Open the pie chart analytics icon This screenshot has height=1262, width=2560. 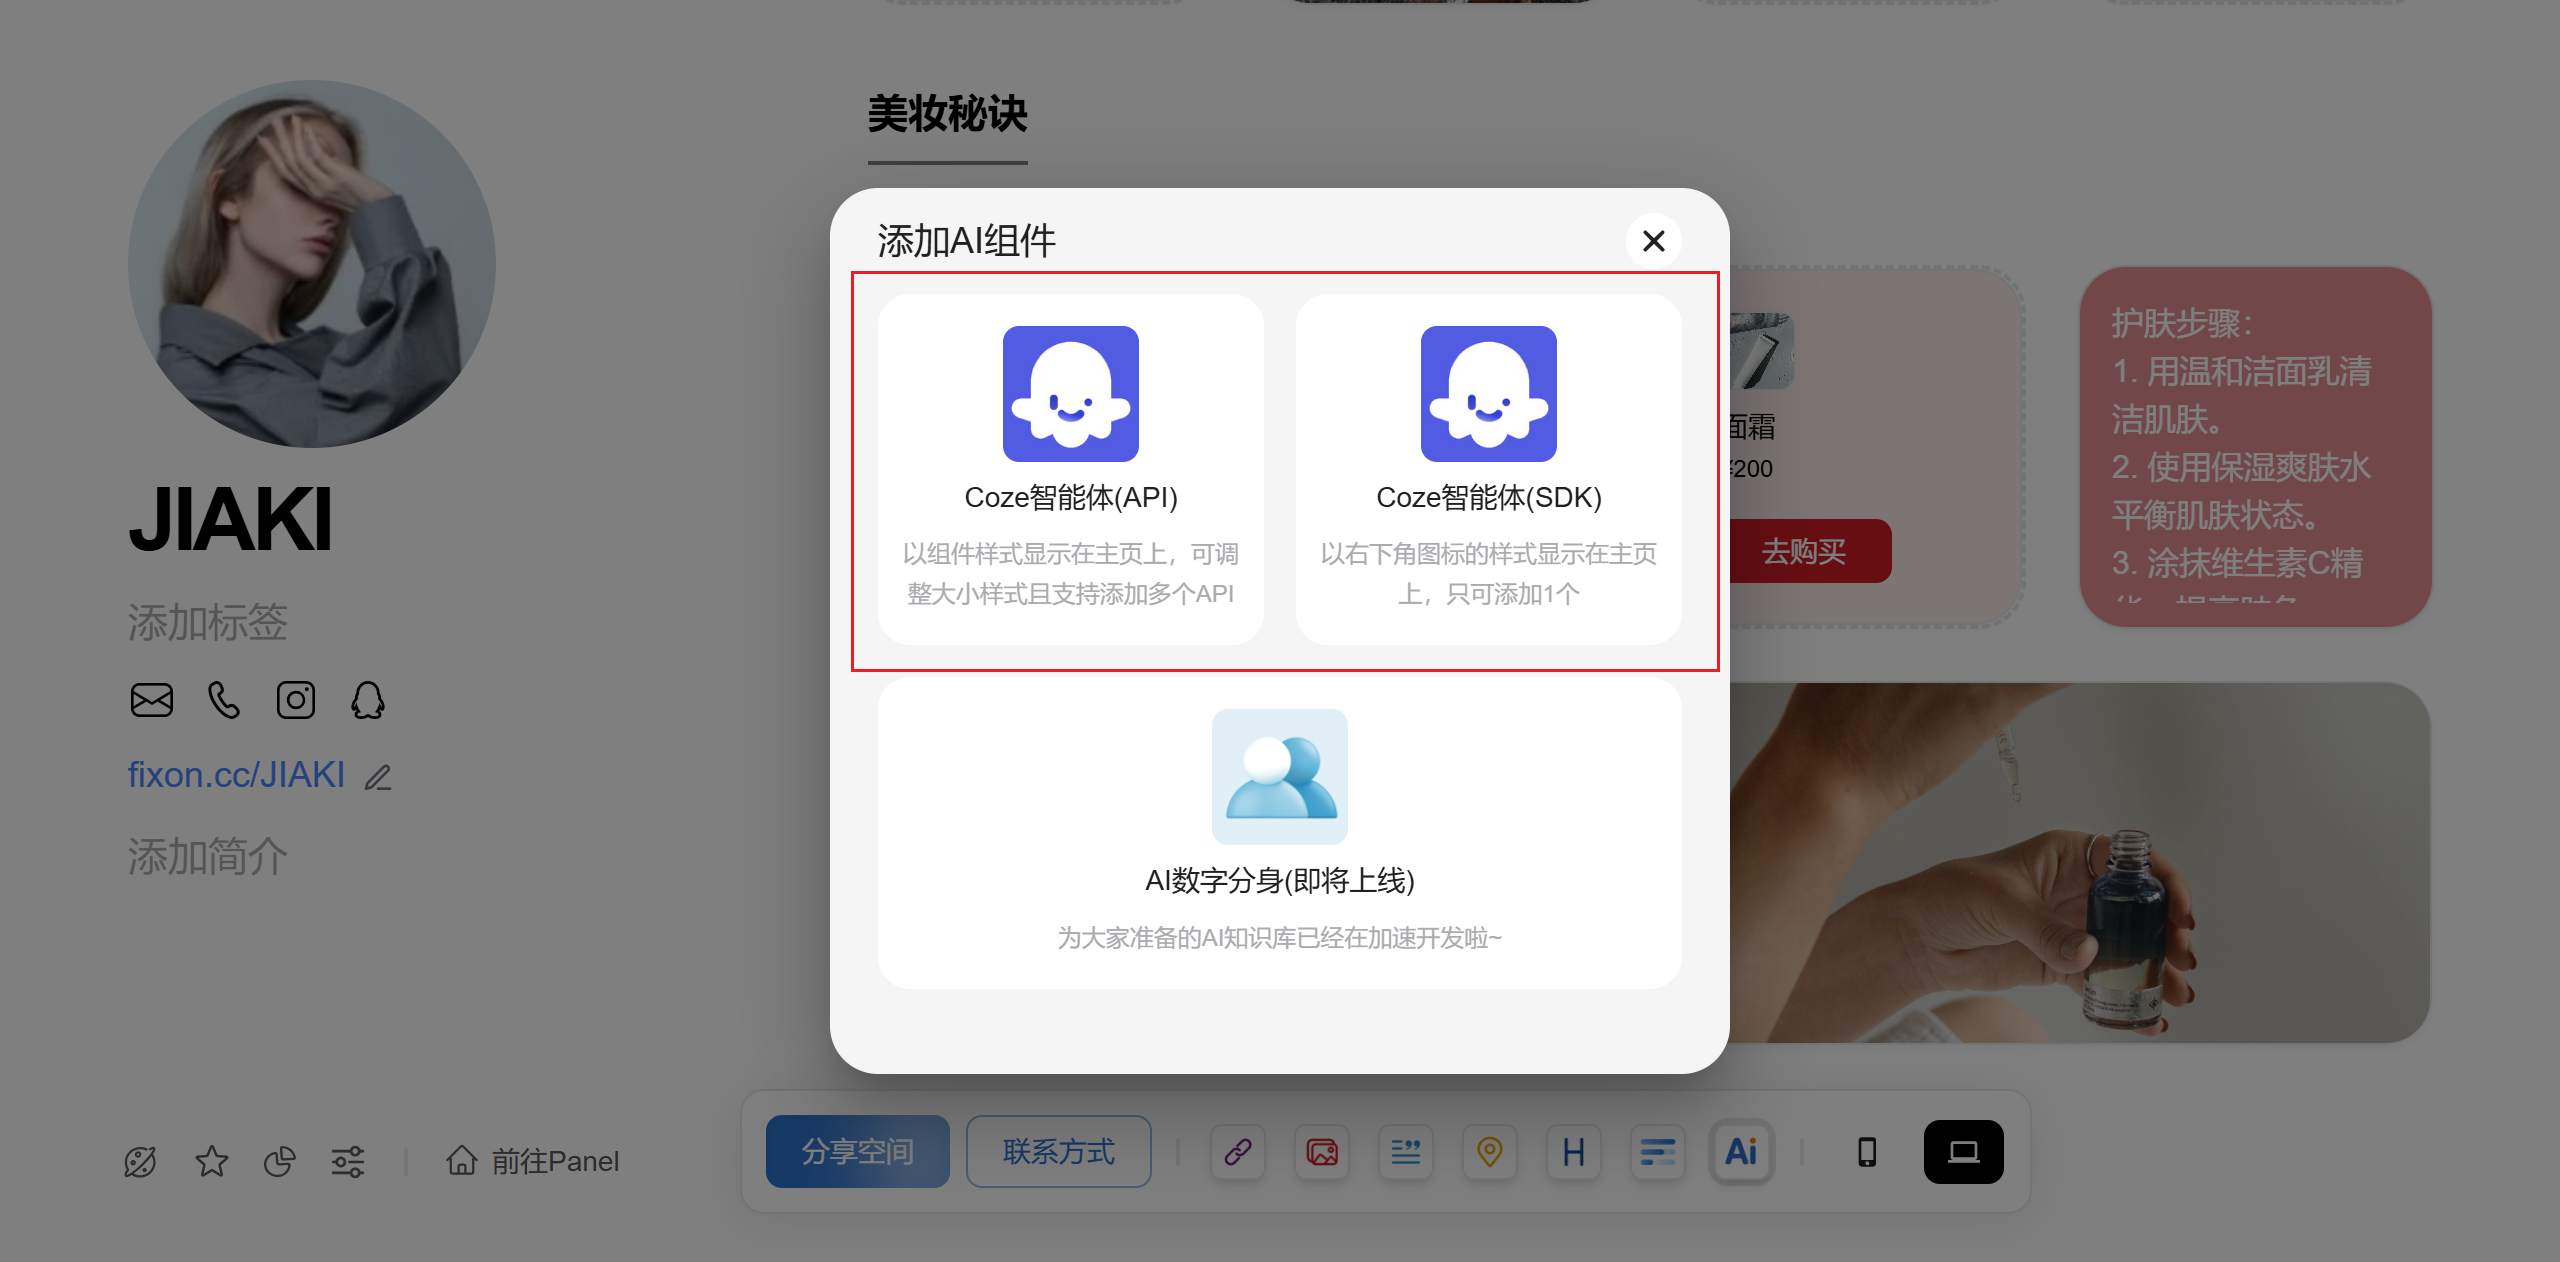tap(279, 1161)
